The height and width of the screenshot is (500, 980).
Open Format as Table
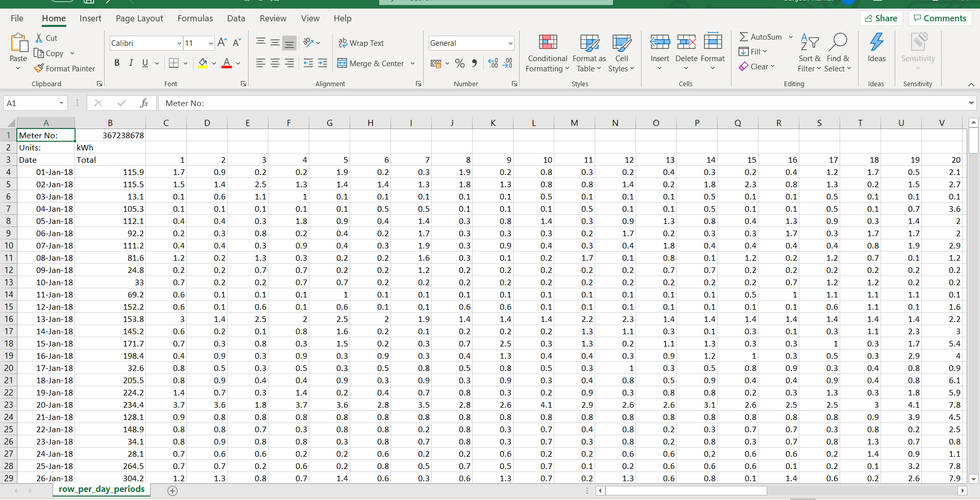[589, 54]
